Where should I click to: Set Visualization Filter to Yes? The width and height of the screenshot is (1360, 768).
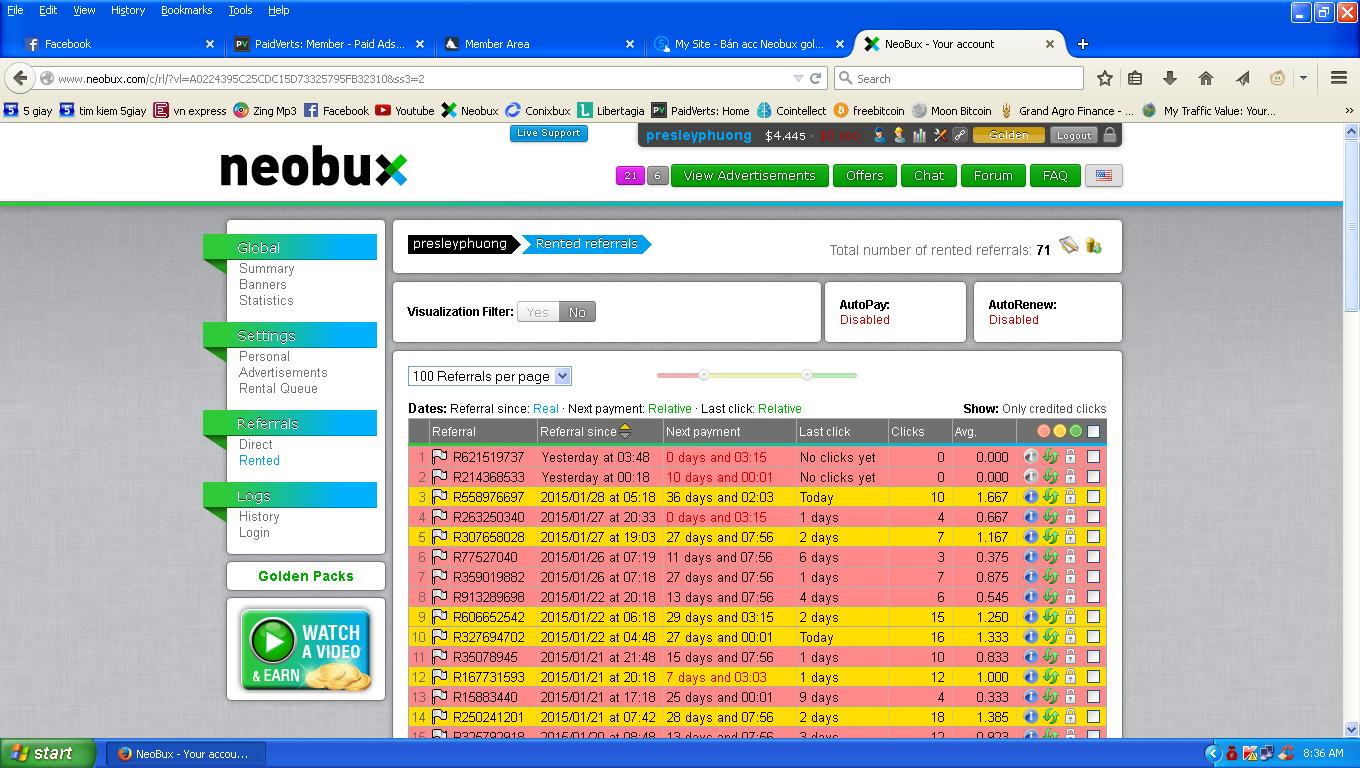coord(538,312)
